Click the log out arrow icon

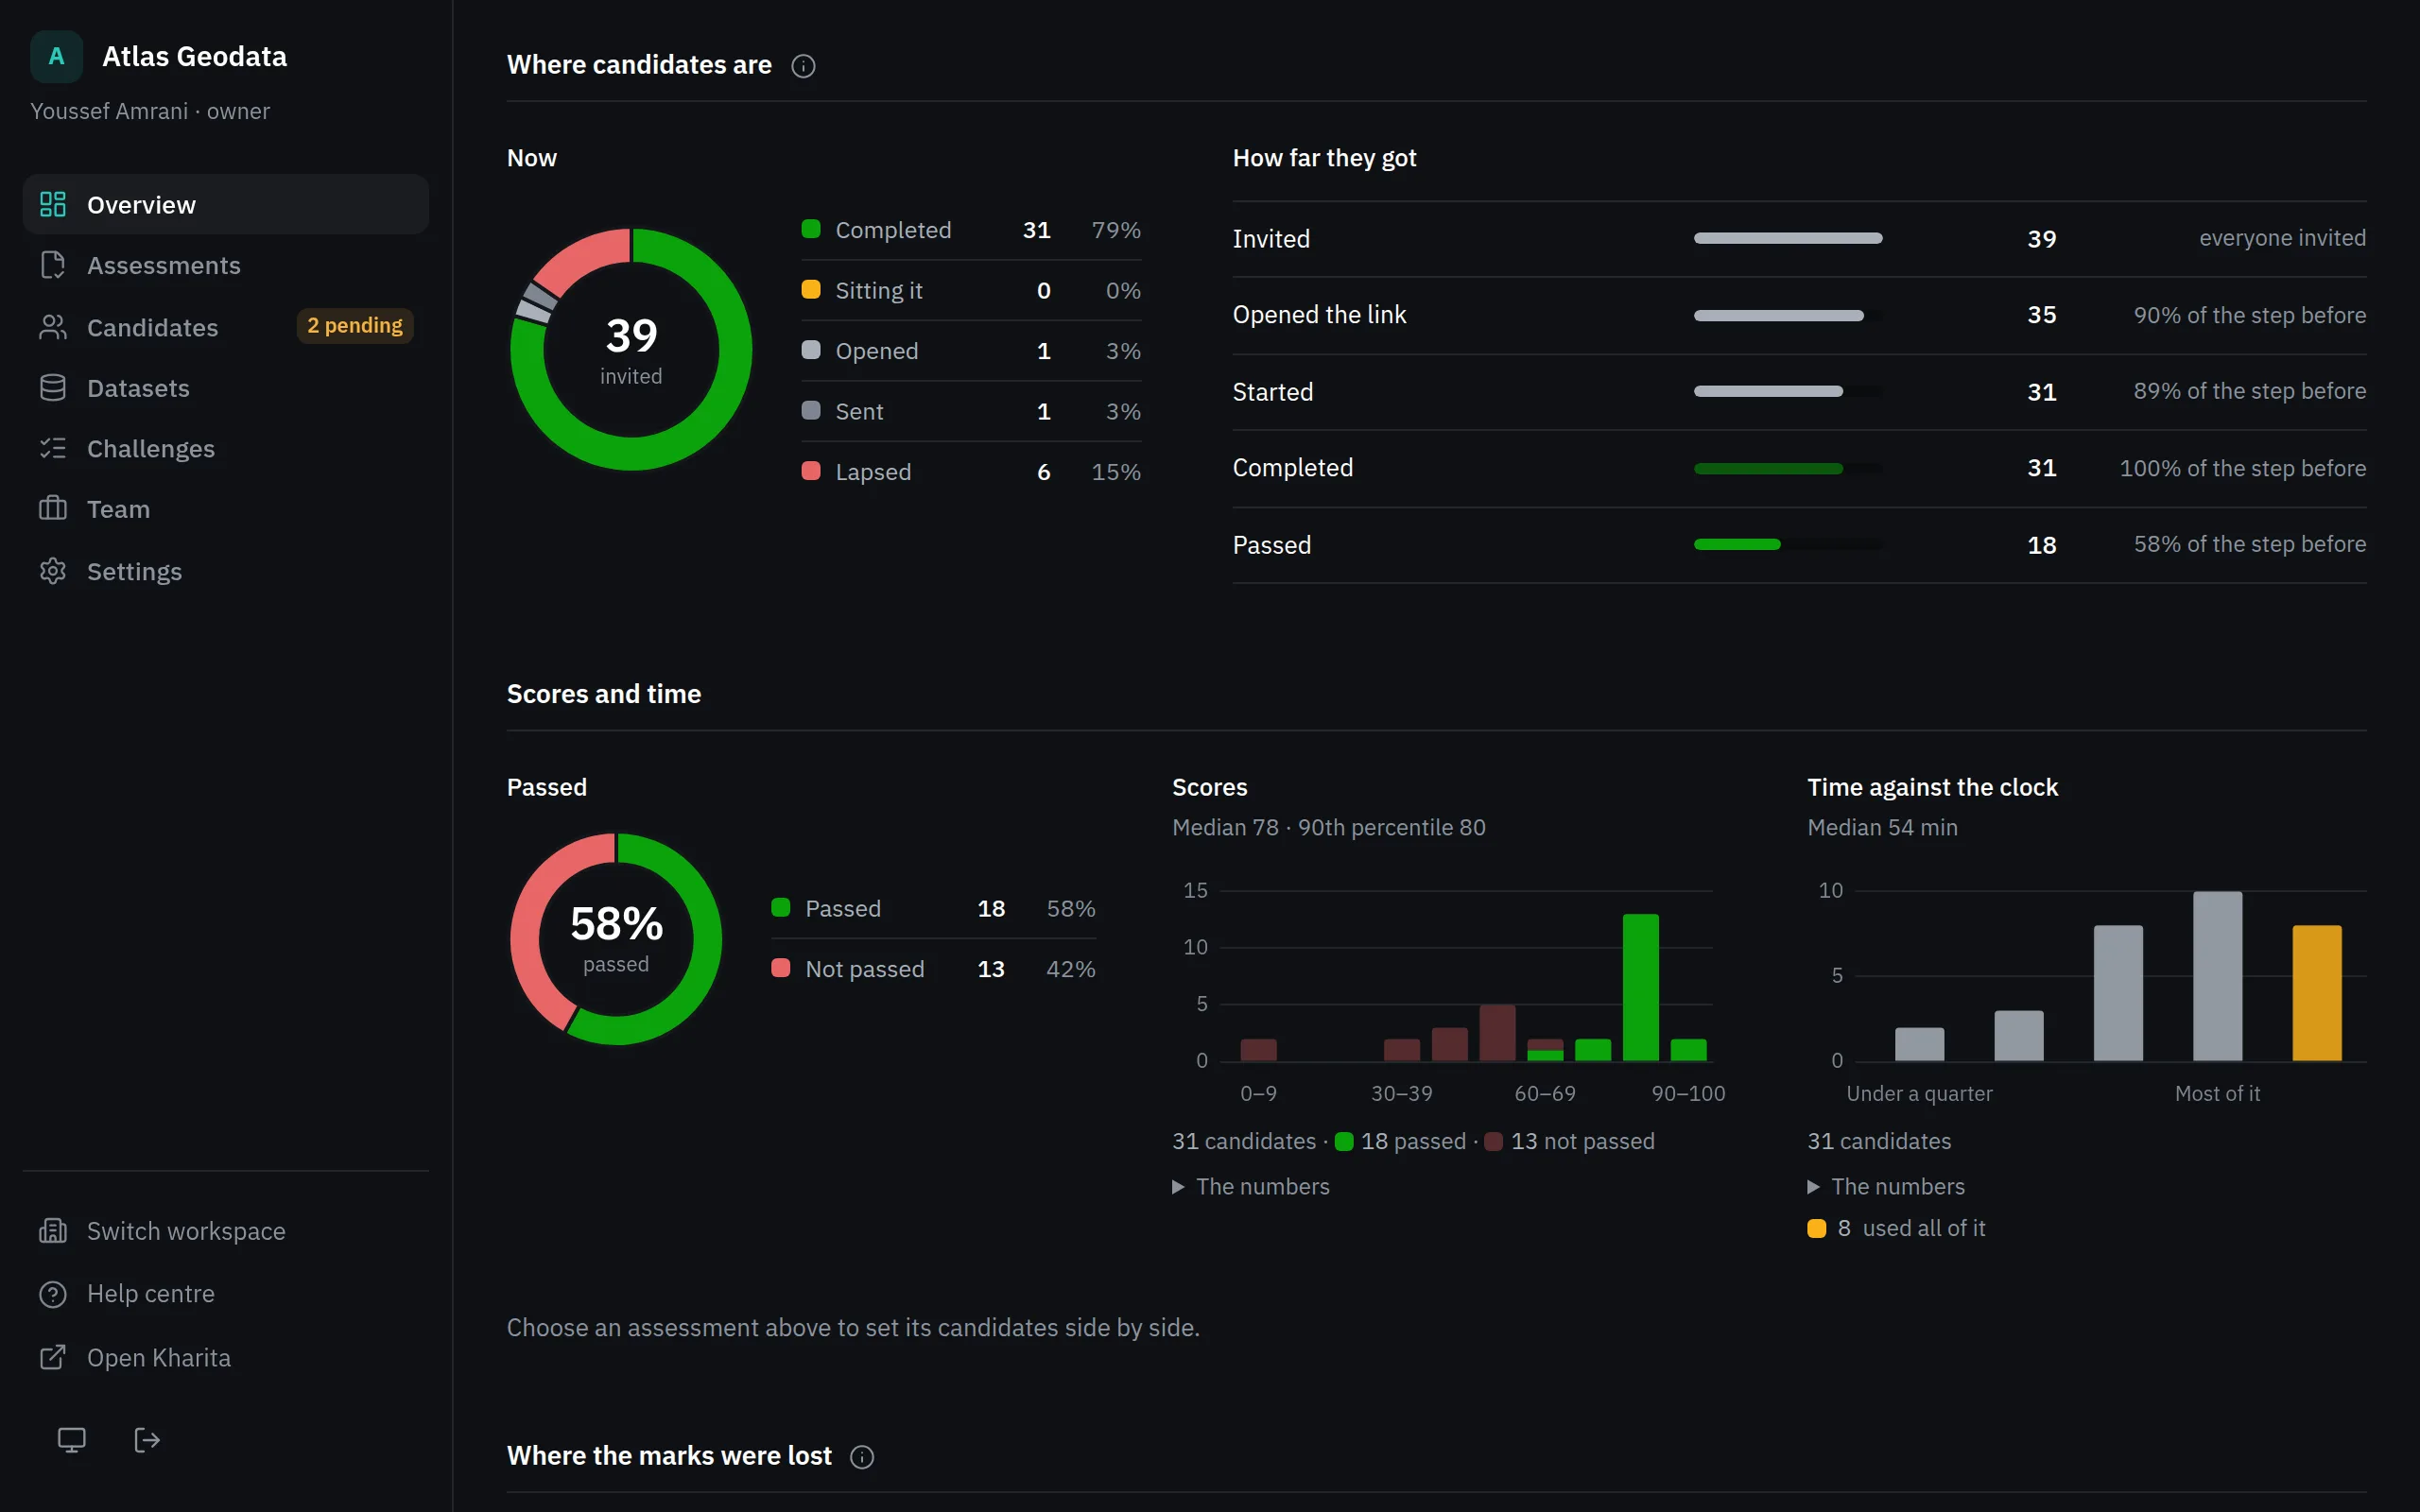pos(147,1440)
